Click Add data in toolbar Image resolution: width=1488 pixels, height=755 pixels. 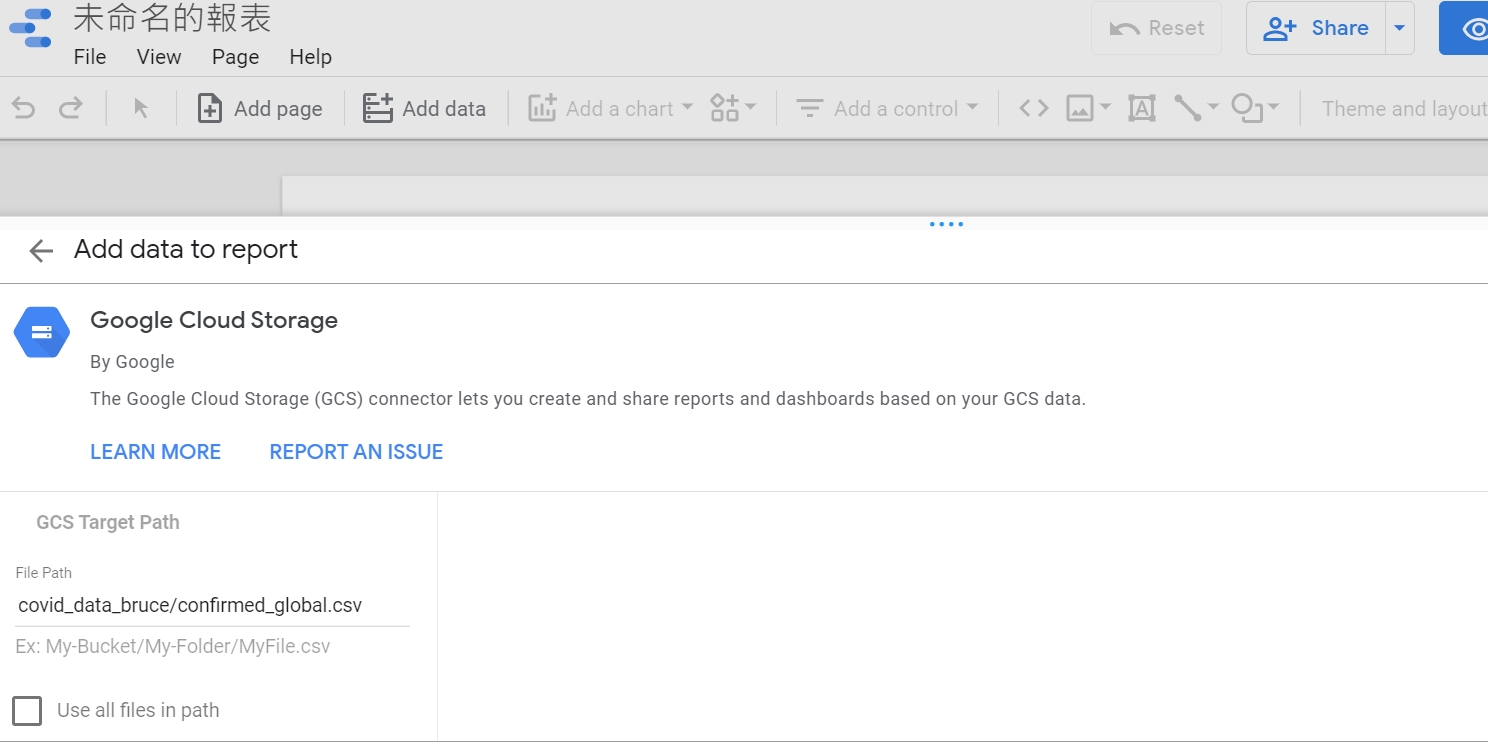(424, 108)
